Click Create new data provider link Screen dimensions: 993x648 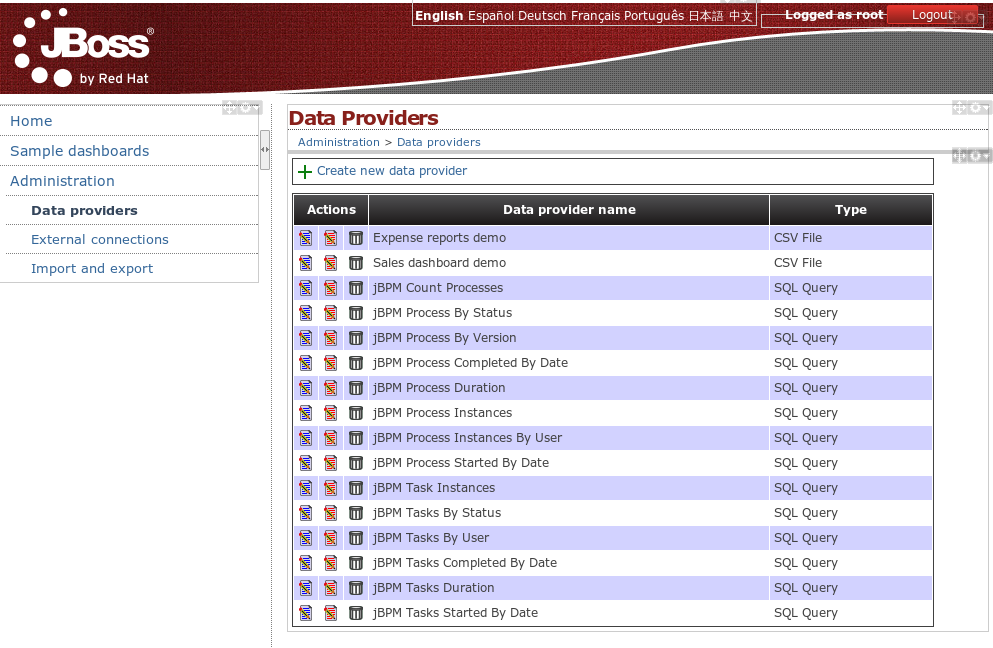click(392, 171)
